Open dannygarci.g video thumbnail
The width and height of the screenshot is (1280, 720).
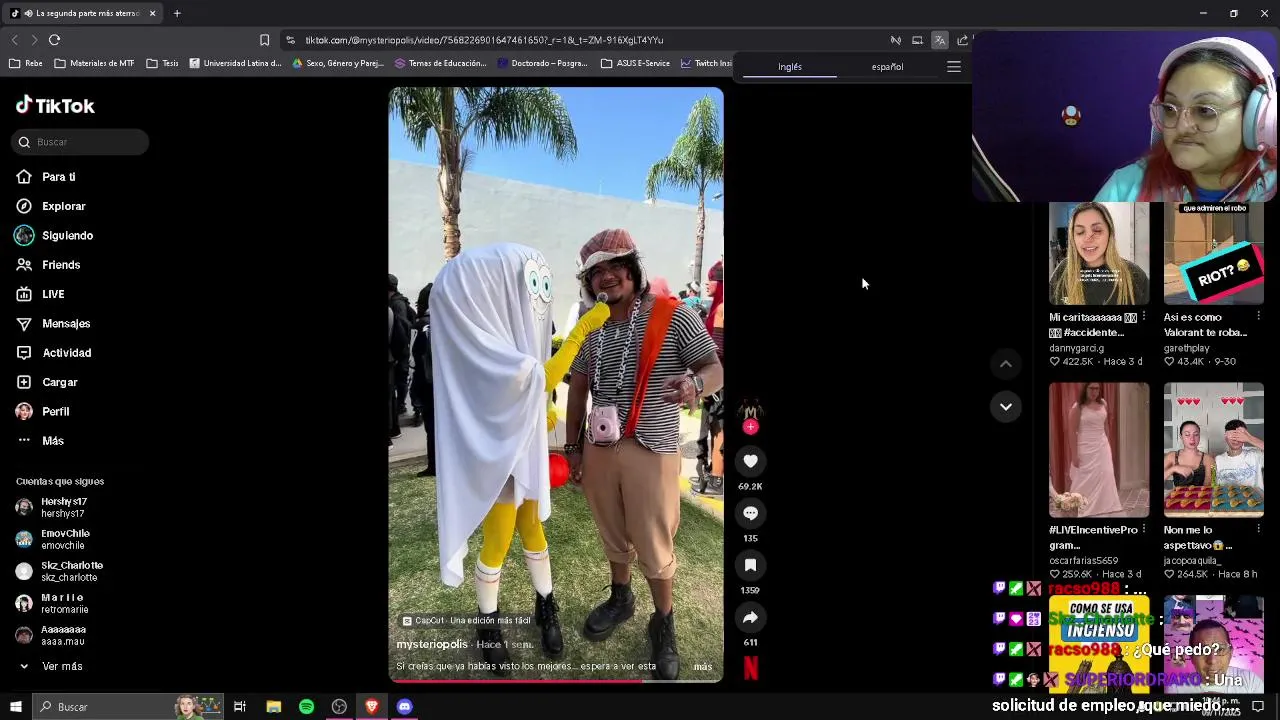coord(1098,254)
